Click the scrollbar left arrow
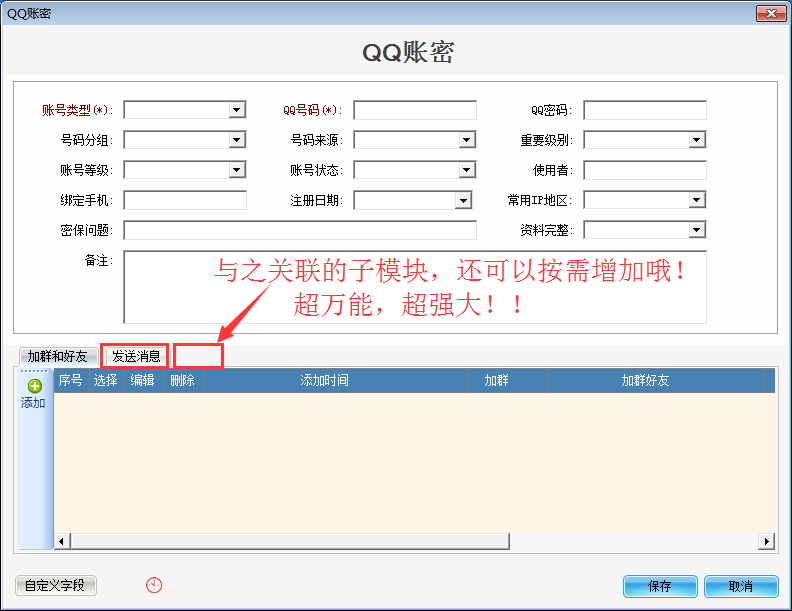The image size is (792, 611). (62, 541)
